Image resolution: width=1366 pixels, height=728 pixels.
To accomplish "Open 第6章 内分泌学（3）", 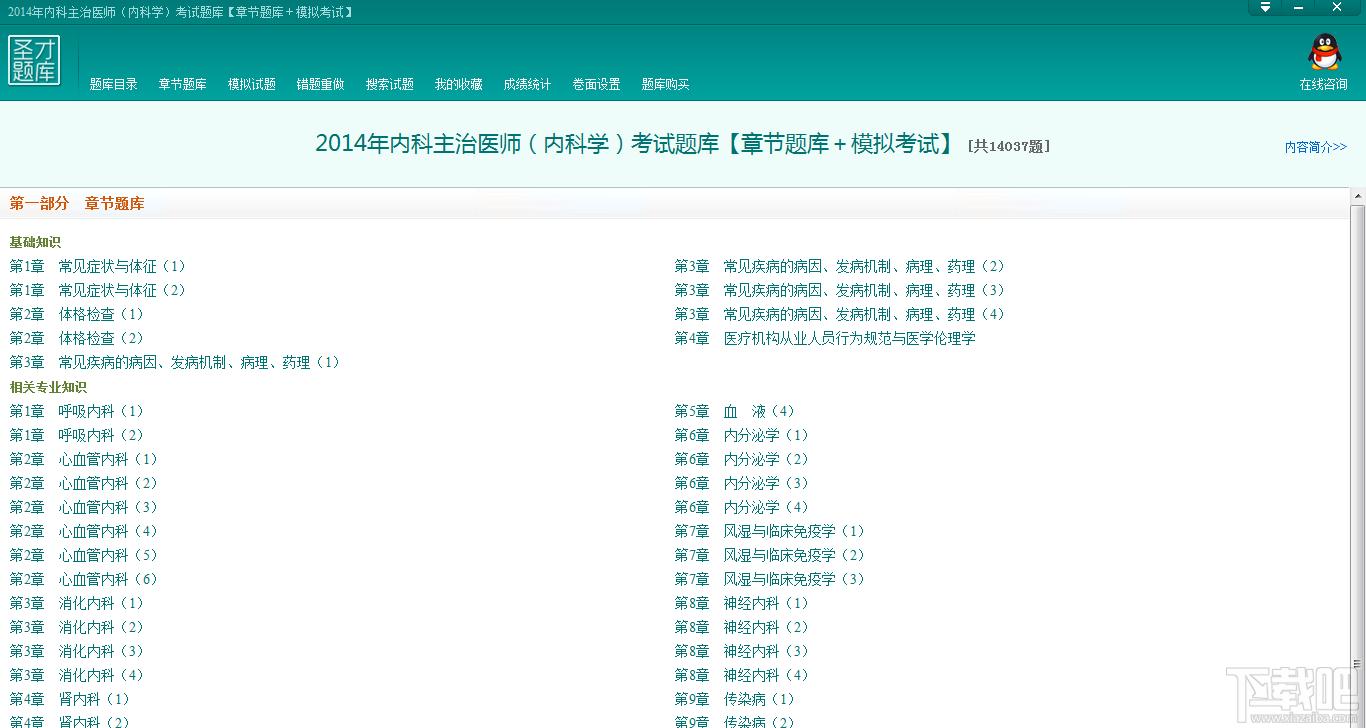I will coord(742,483).
